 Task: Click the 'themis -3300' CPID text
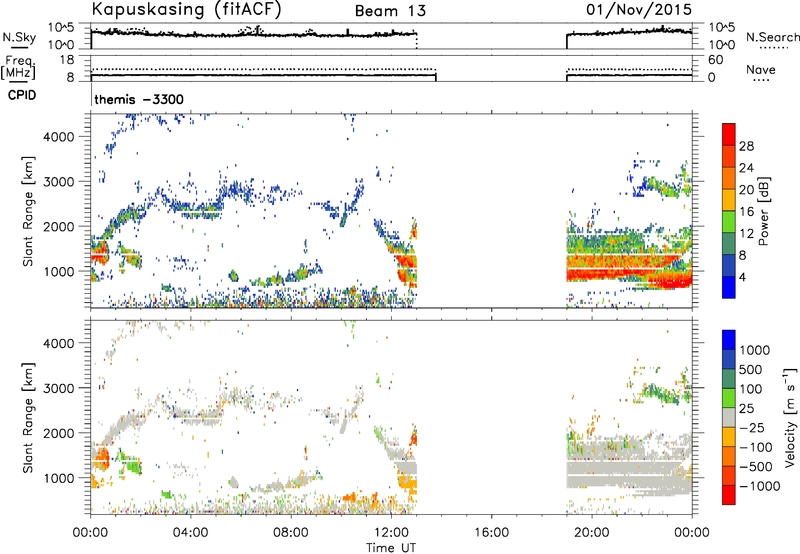pyautogui.click(x=139, y=99)
